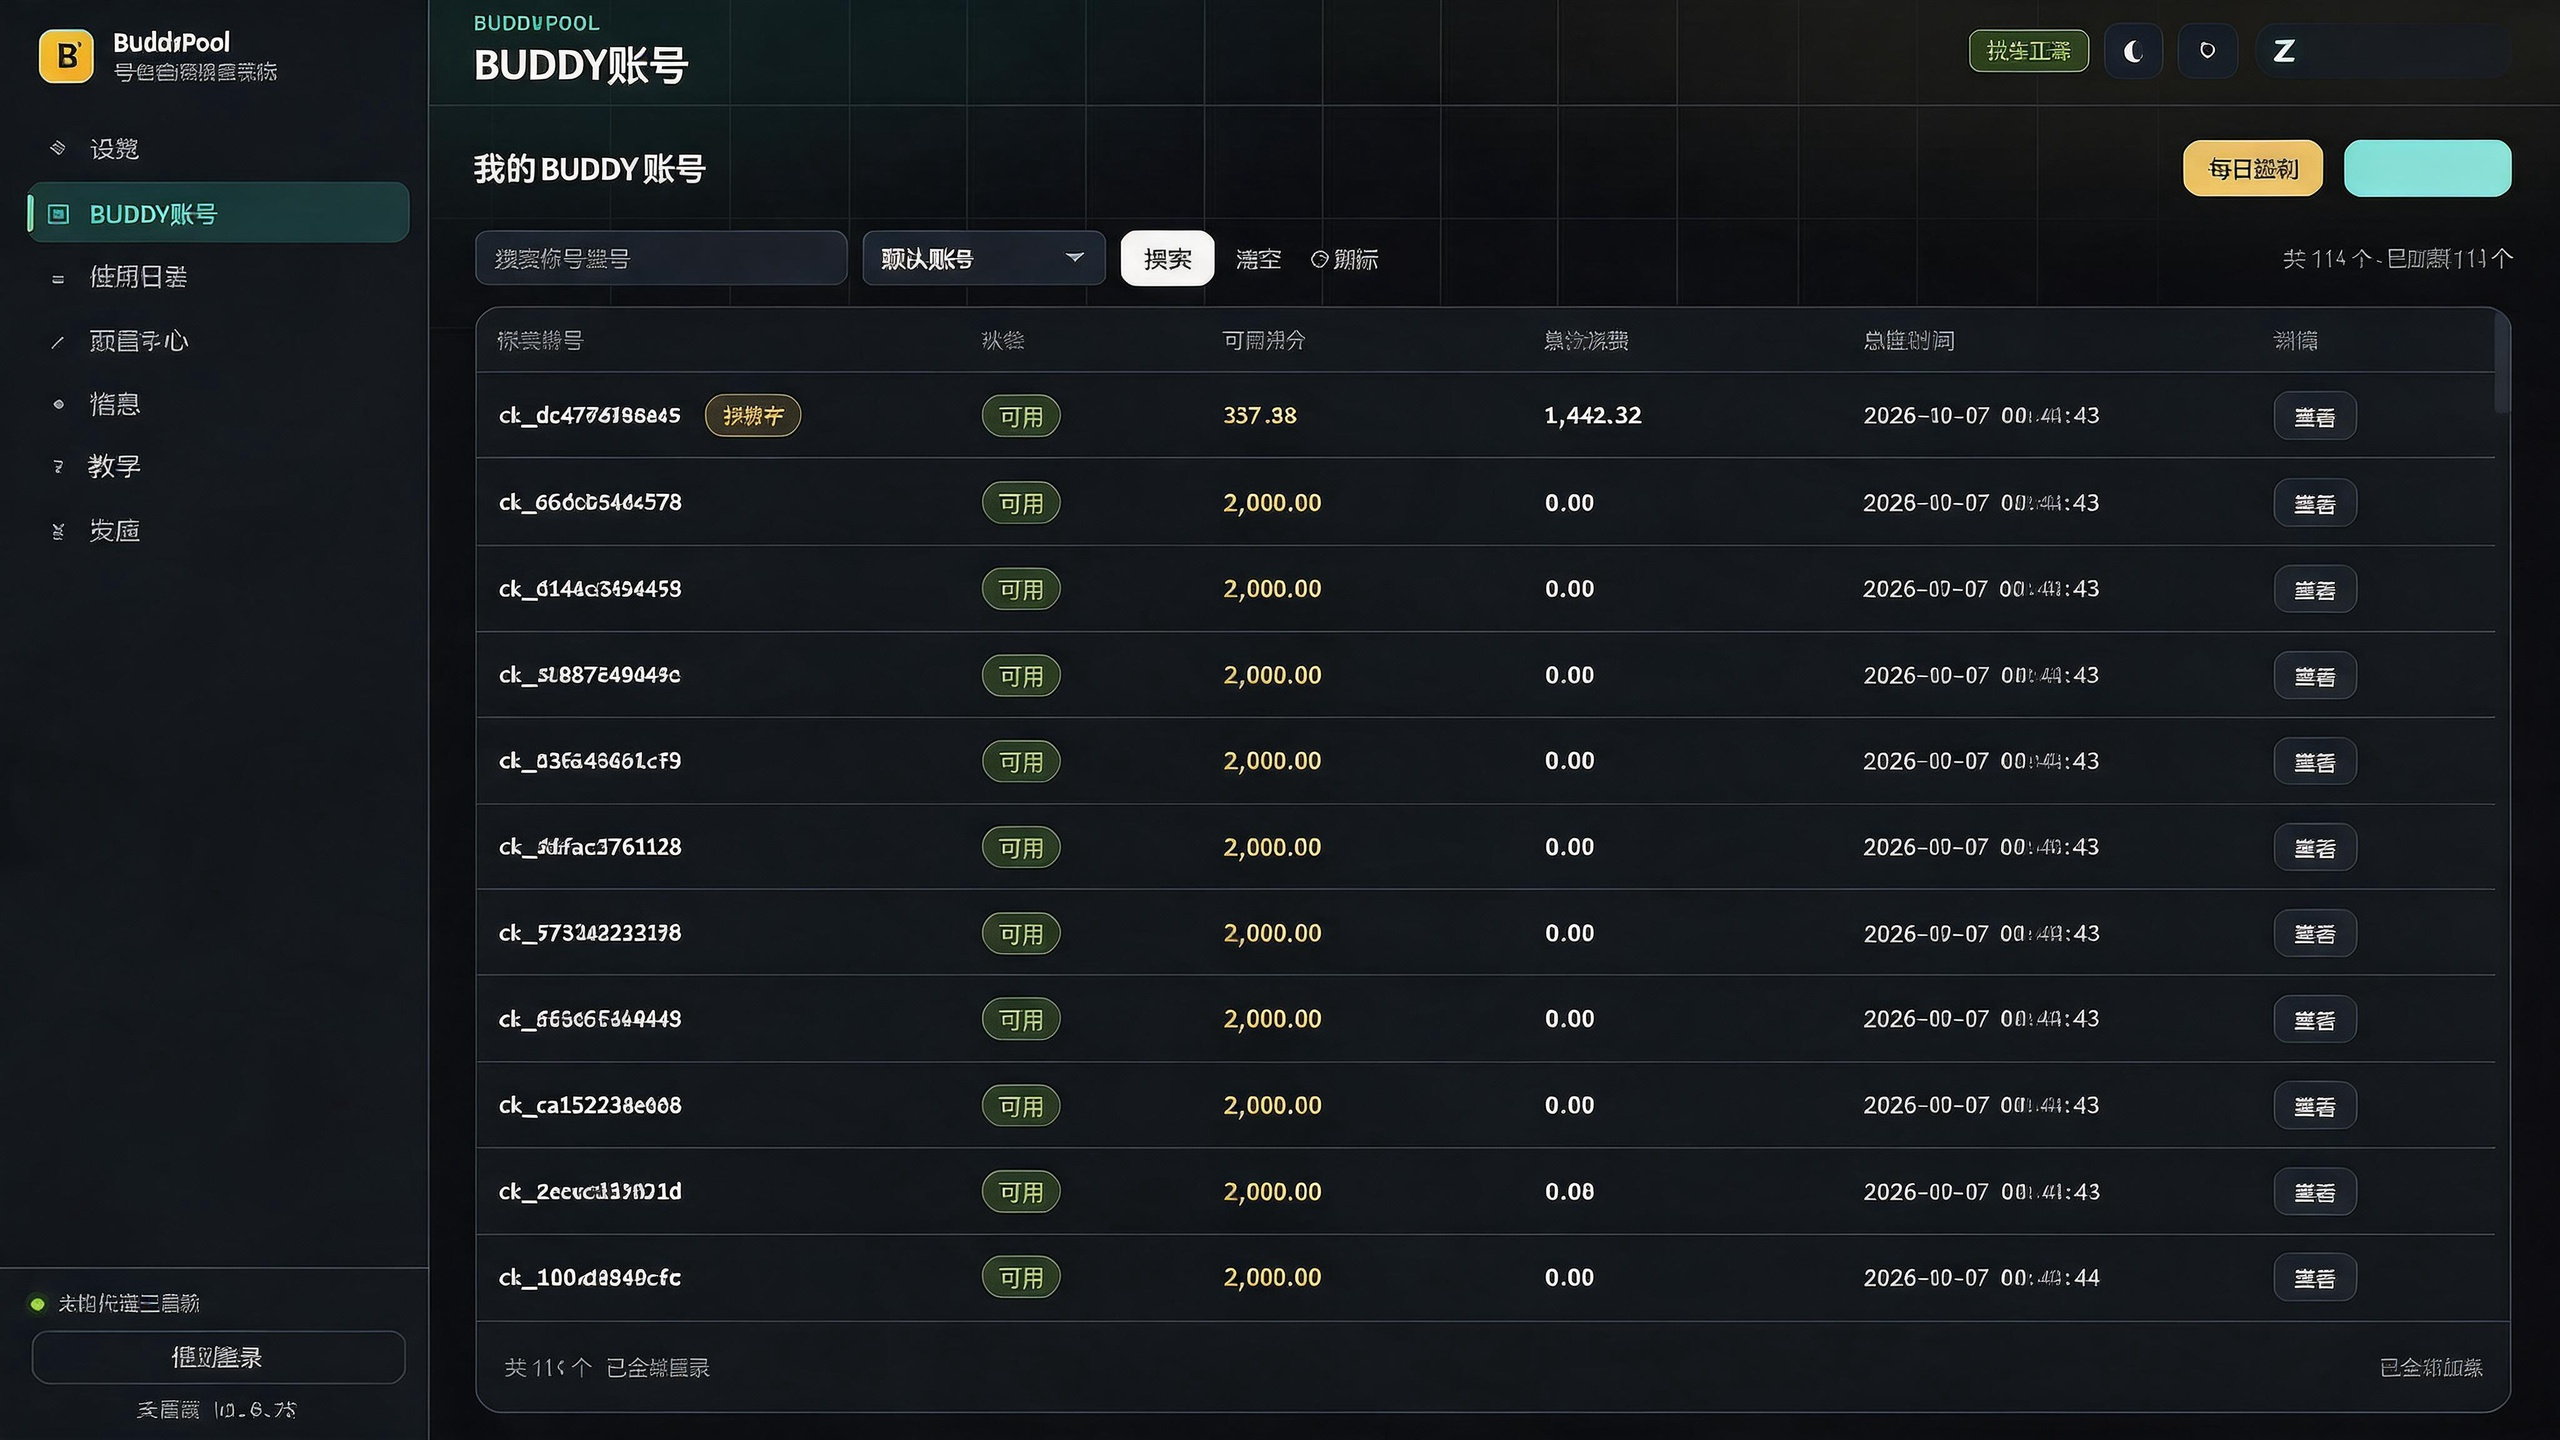Click the table's vertical scrollbar thumb
The width and height of the screenshot is (2560, 1440).
point(2501,362)
